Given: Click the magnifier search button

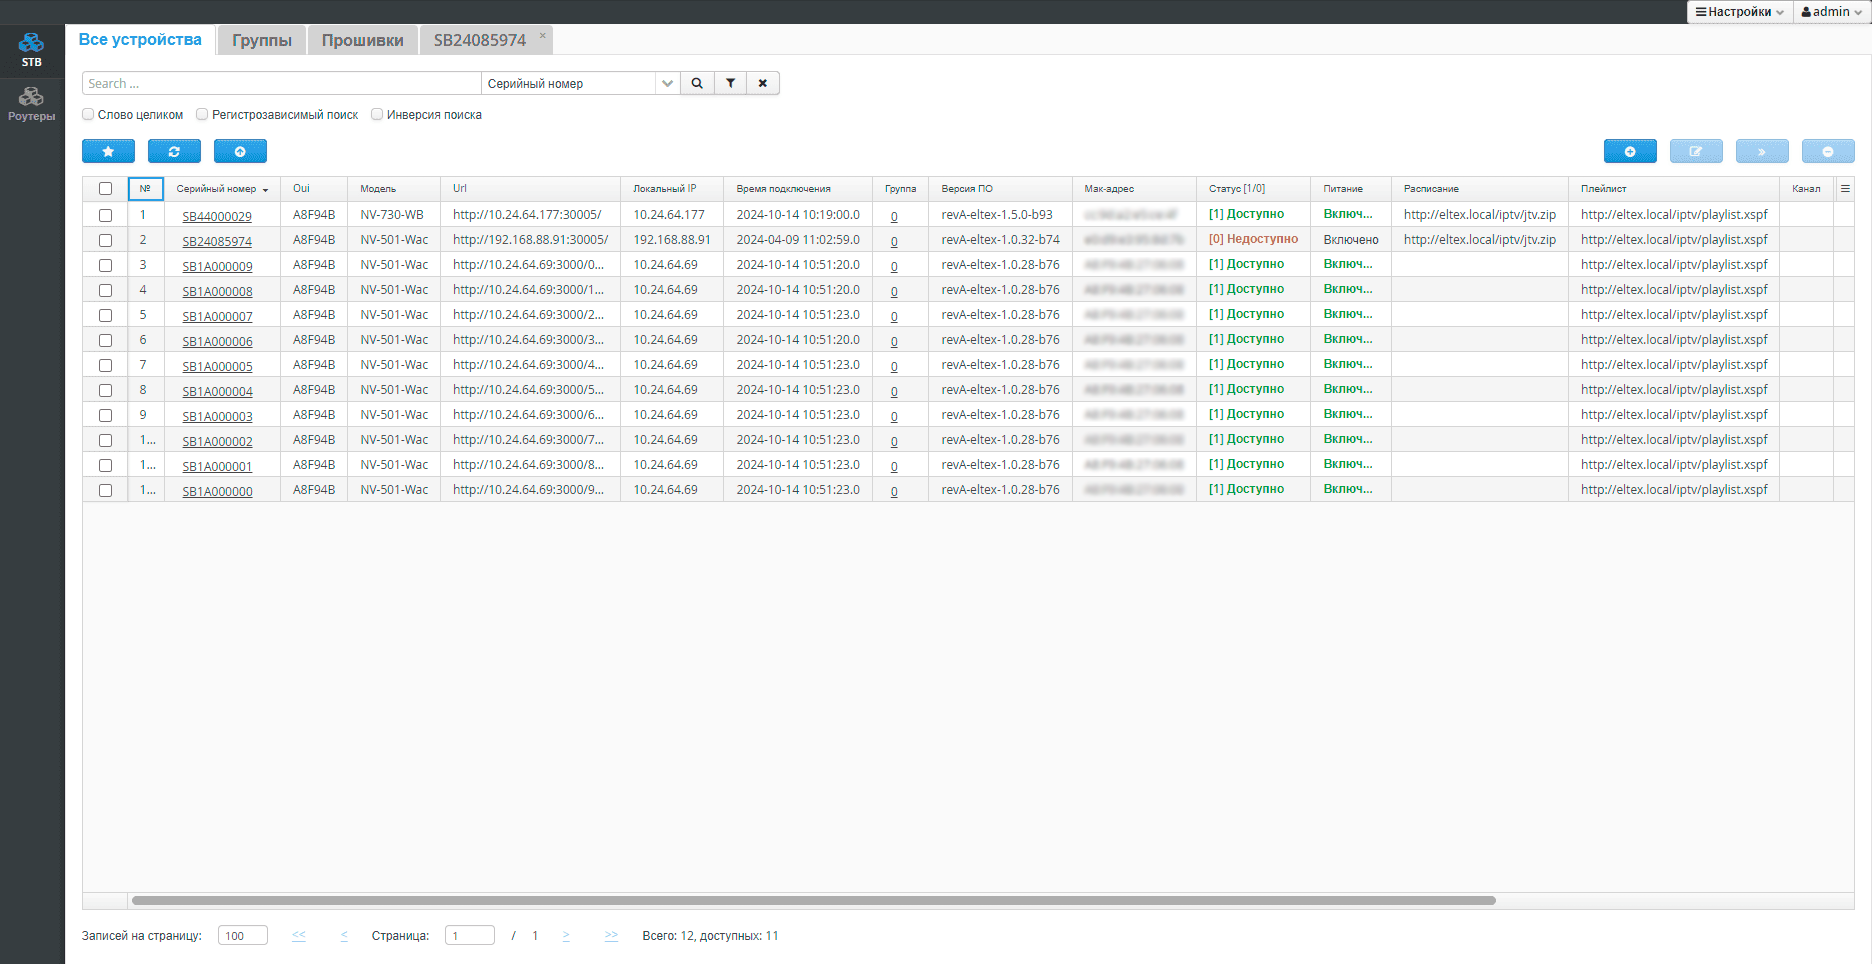Looking at the screenshot, I should pyautogui.click(x=697, y=83).
